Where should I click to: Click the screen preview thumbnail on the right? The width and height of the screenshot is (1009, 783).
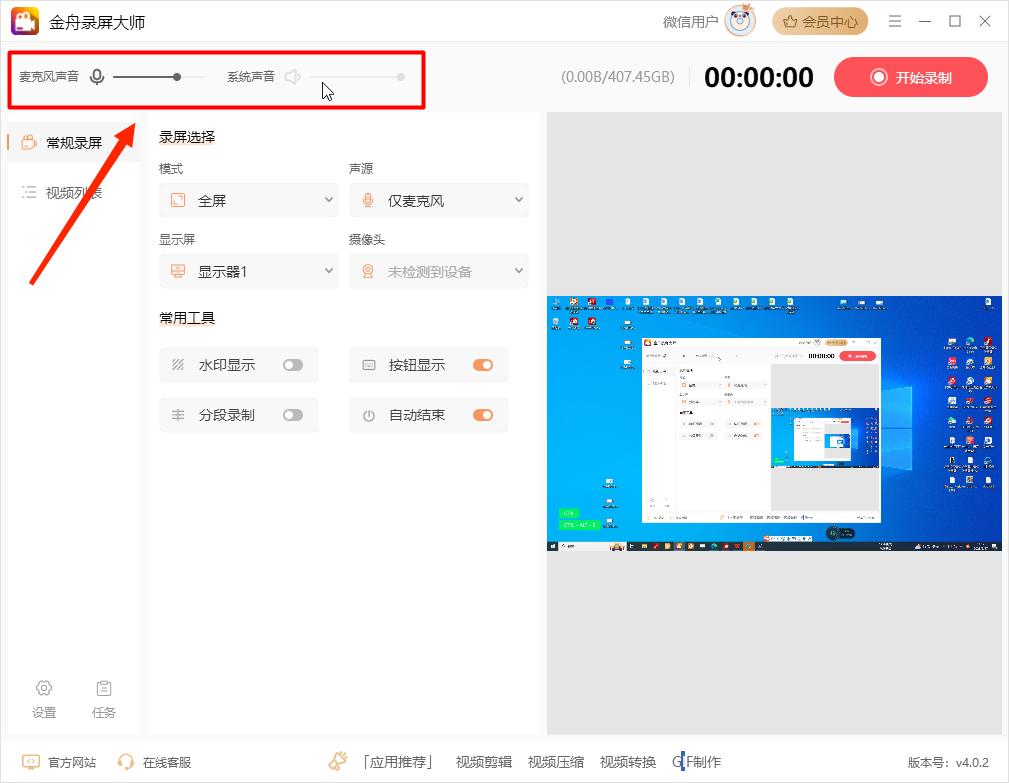coord(774,423)
